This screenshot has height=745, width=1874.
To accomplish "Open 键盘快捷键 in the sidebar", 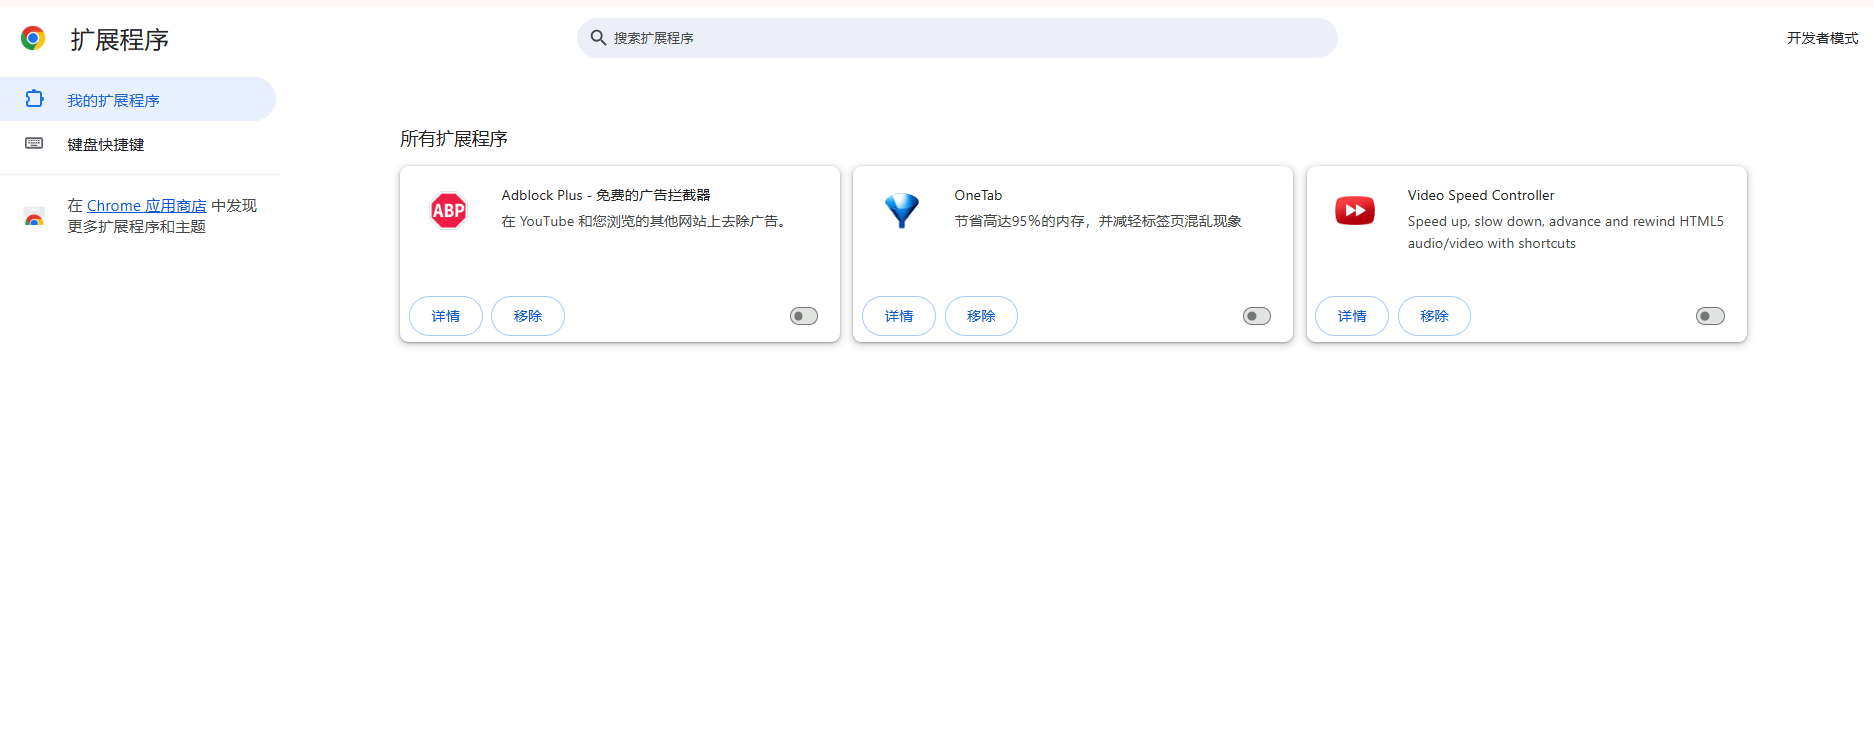I will 137,144.
